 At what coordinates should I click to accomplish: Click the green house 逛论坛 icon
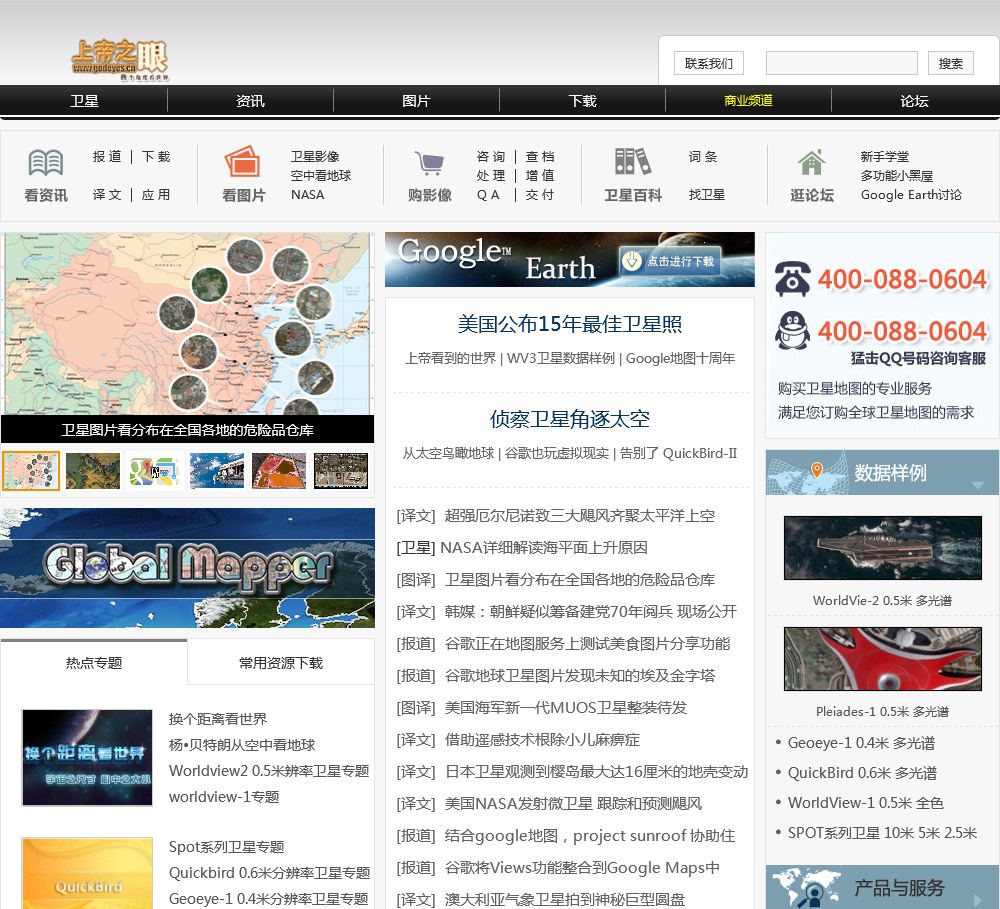[811, 163]
